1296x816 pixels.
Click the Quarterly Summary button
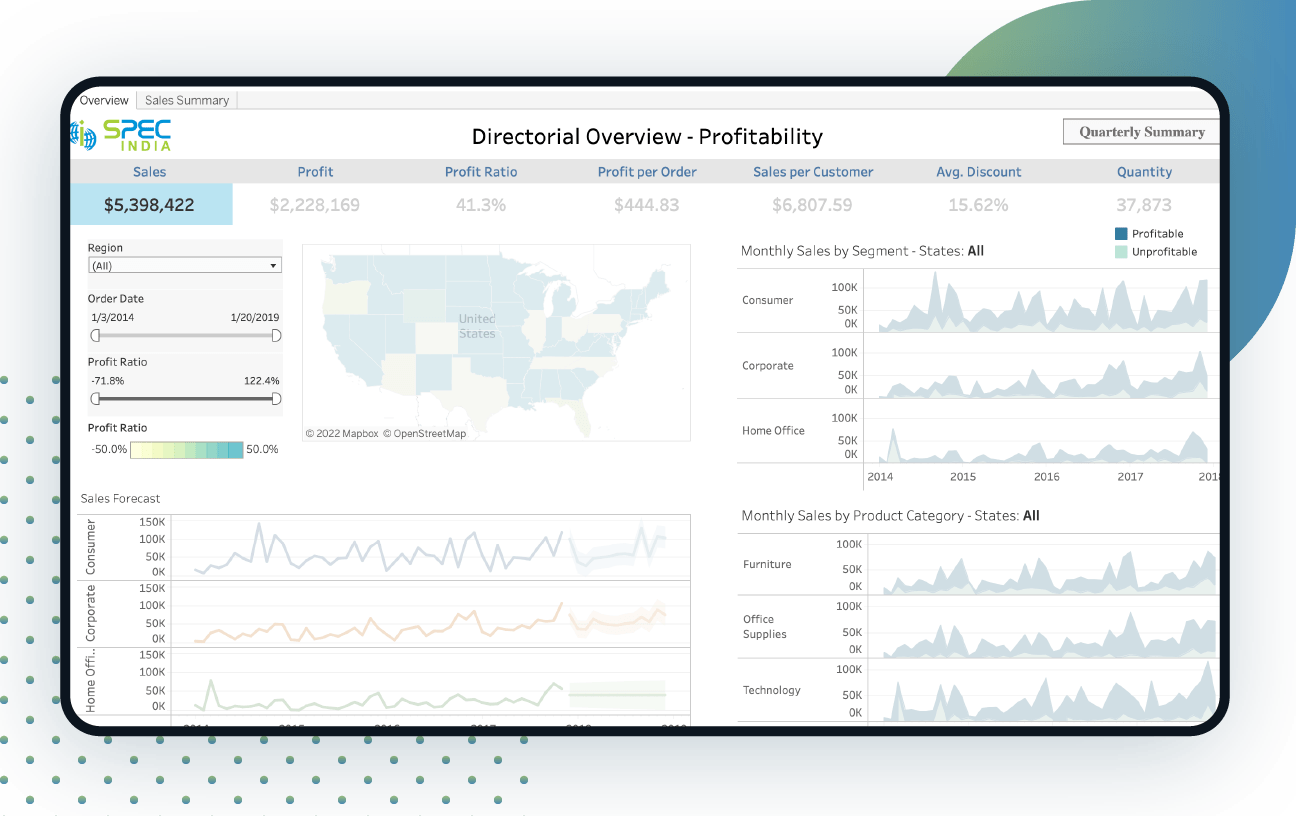1142,132
